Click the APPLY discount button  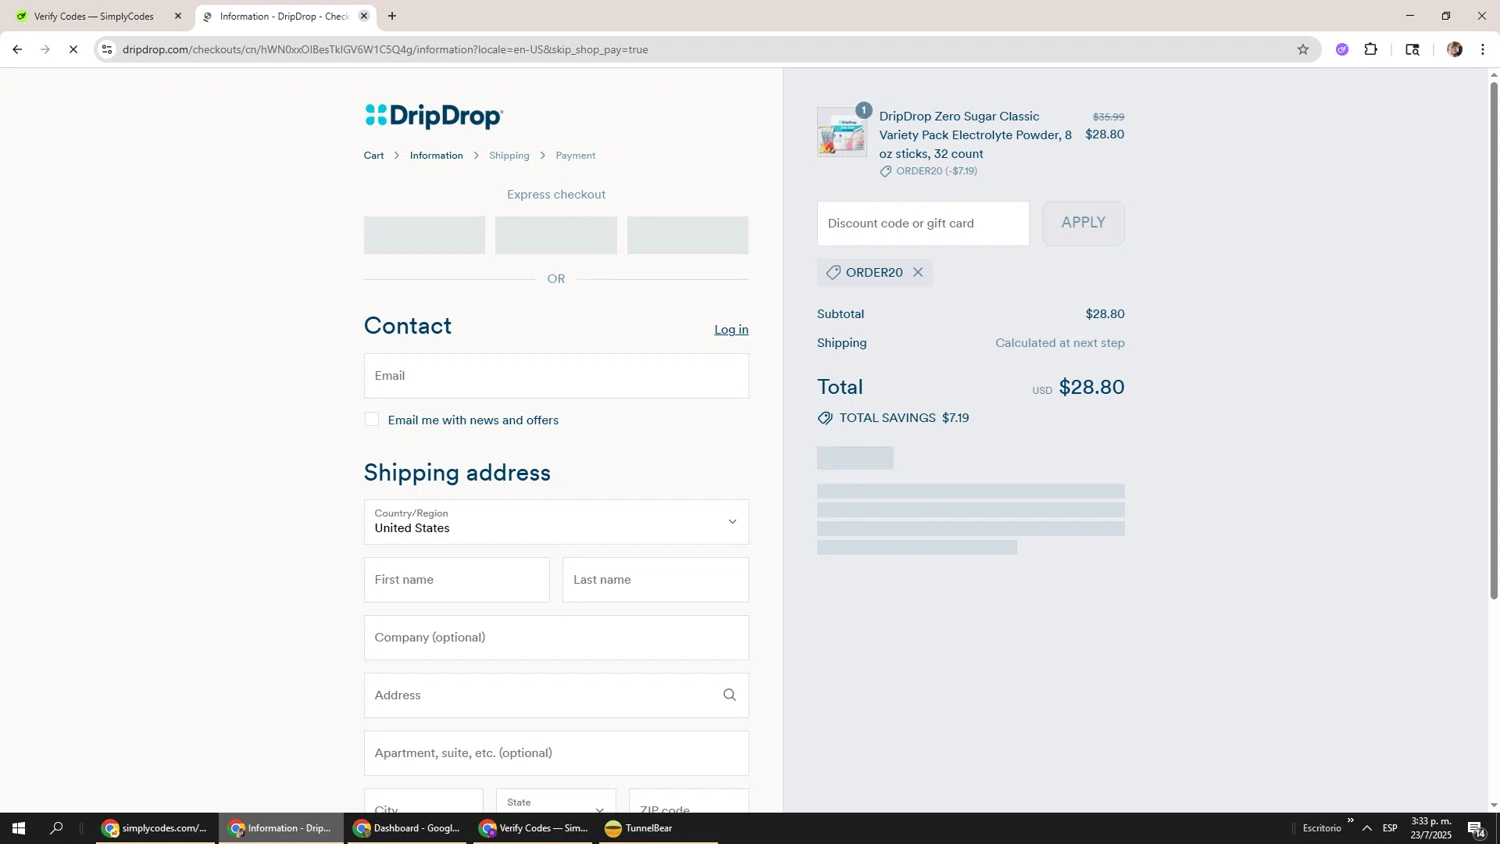(x=1083, y=223)
